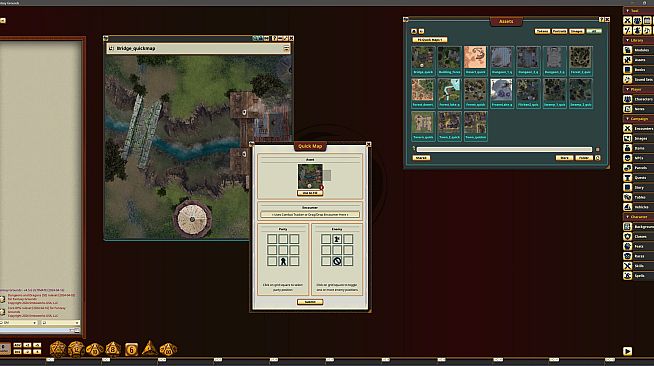The height and width of the screenshot is (366, 654).
Task: Open Skills in the Character sidebar
Action: pyautogui.click(x=638, y=266)
